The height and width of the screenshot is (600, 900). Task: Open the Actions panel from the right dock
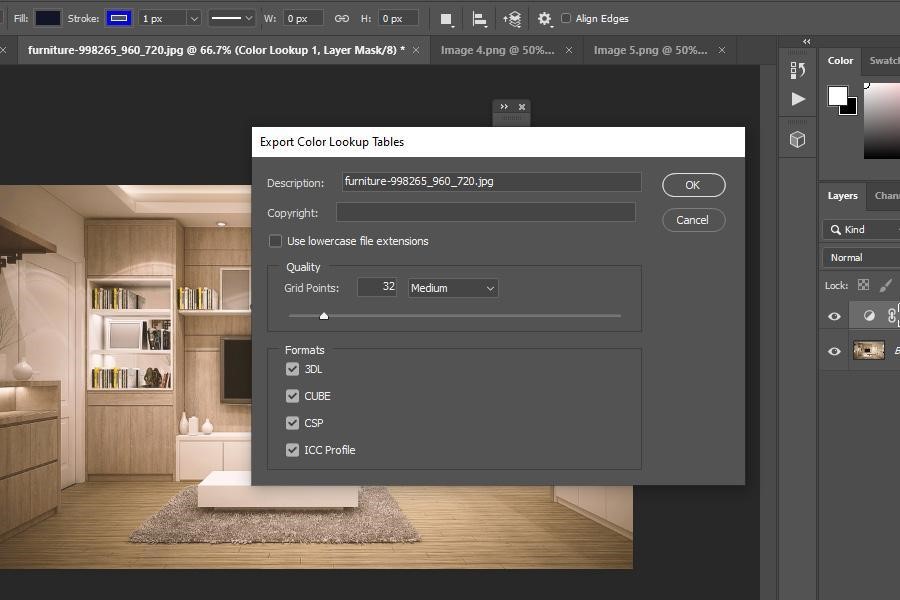tap(796, 98)
